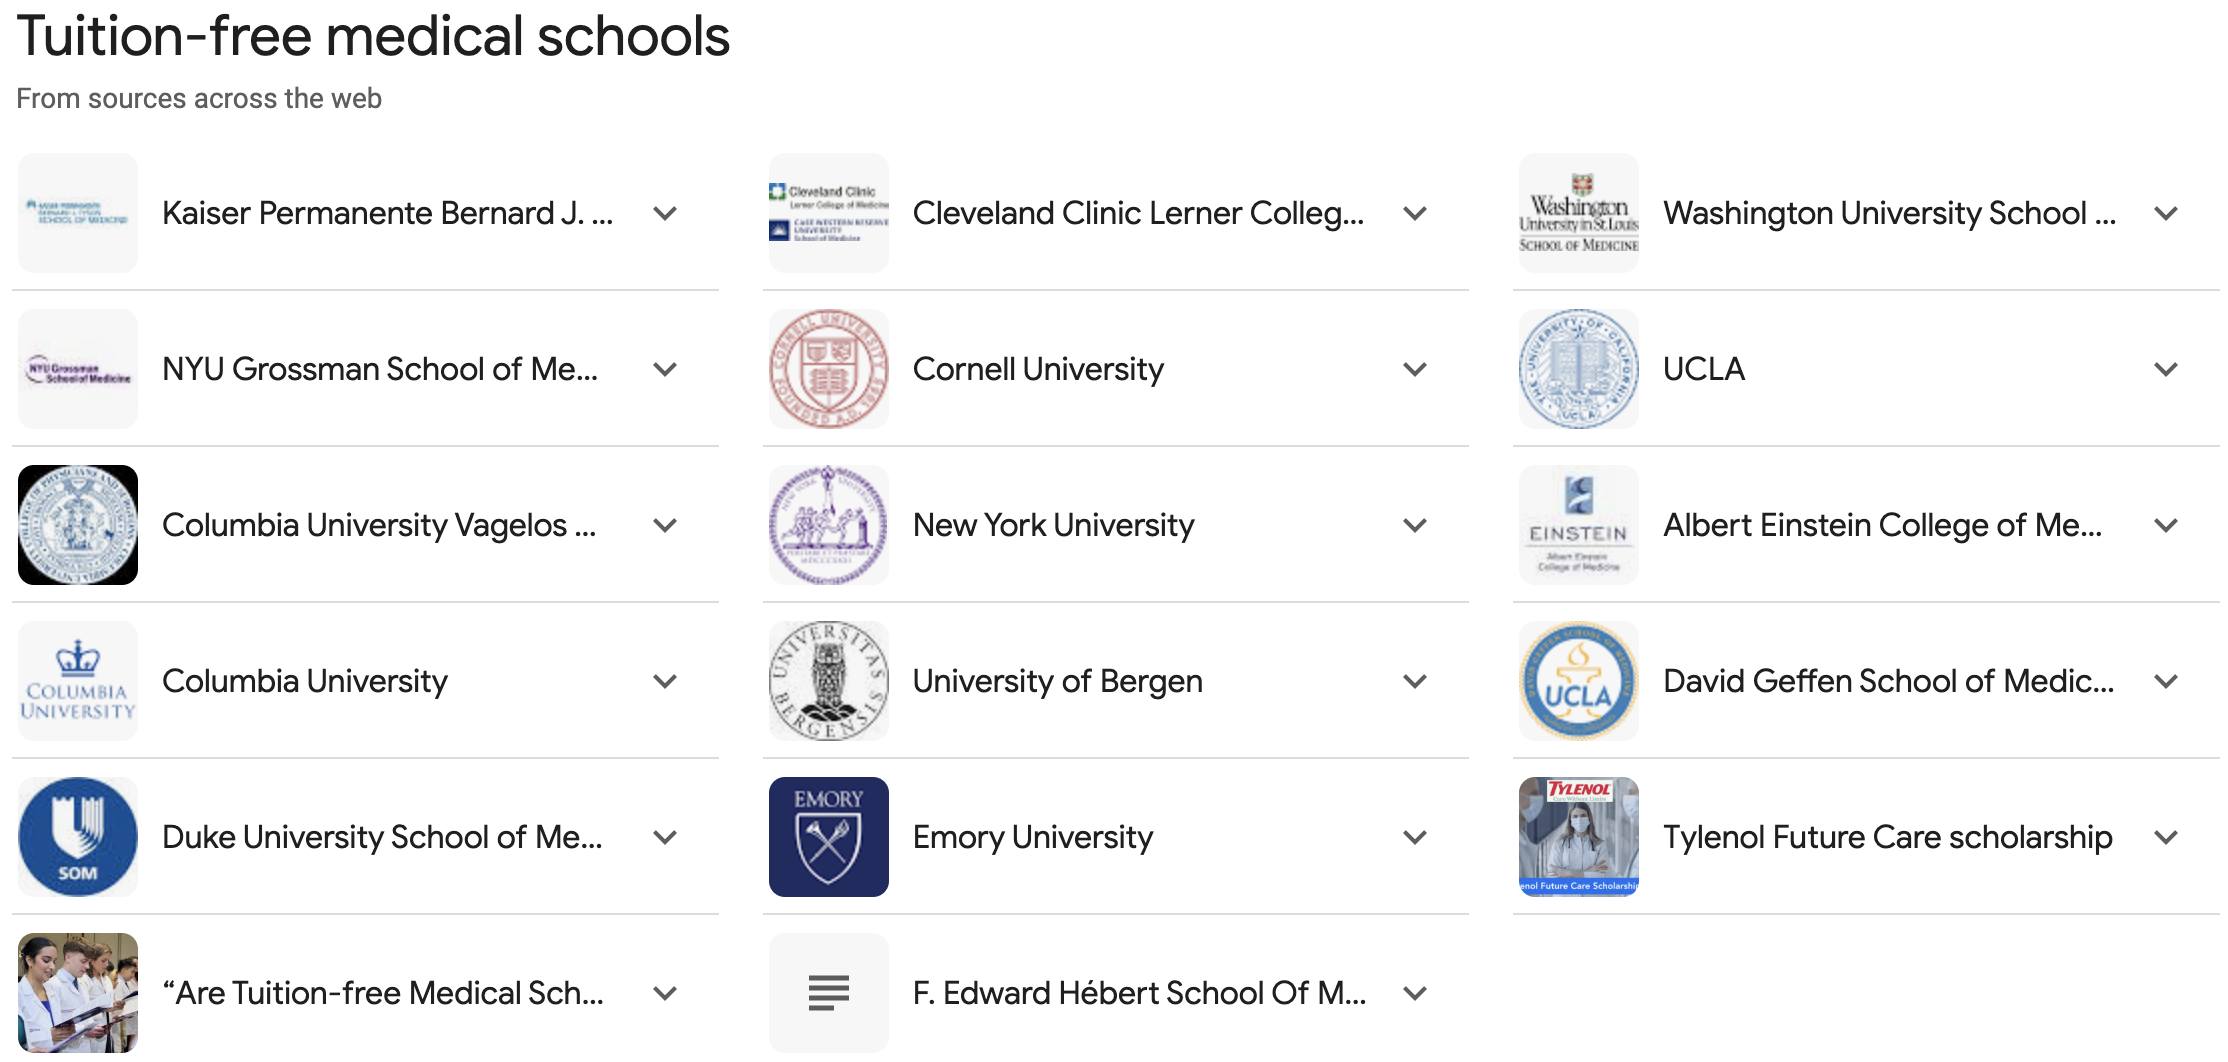Click the Tylenol scholarship photo thumbnail
2228x1062 pixels.
coord(1578,837)
